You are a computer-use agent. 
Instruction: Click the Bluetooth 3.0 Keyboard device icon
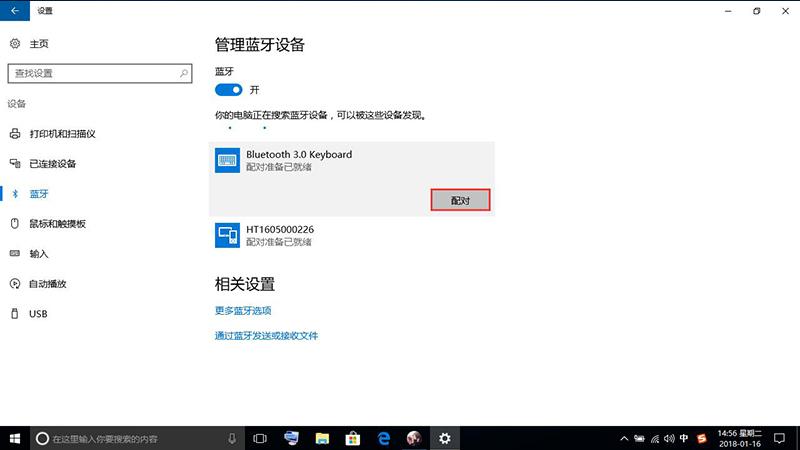point(227,160)
